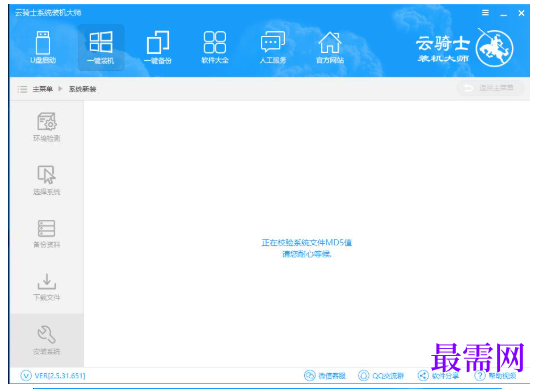This screenshot has height=389, width=543.
Task: Close the 云骑士 window
Action: click(521, 13)
